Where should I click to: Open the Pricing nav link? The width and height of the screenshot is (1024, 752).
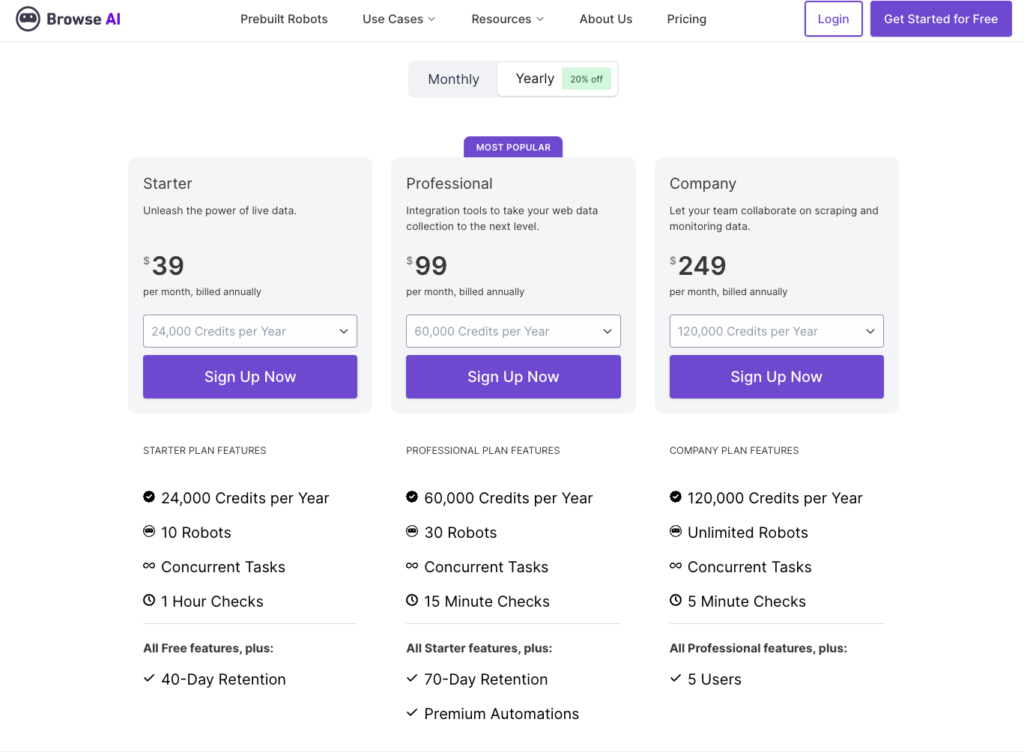(x=686, y=19)
